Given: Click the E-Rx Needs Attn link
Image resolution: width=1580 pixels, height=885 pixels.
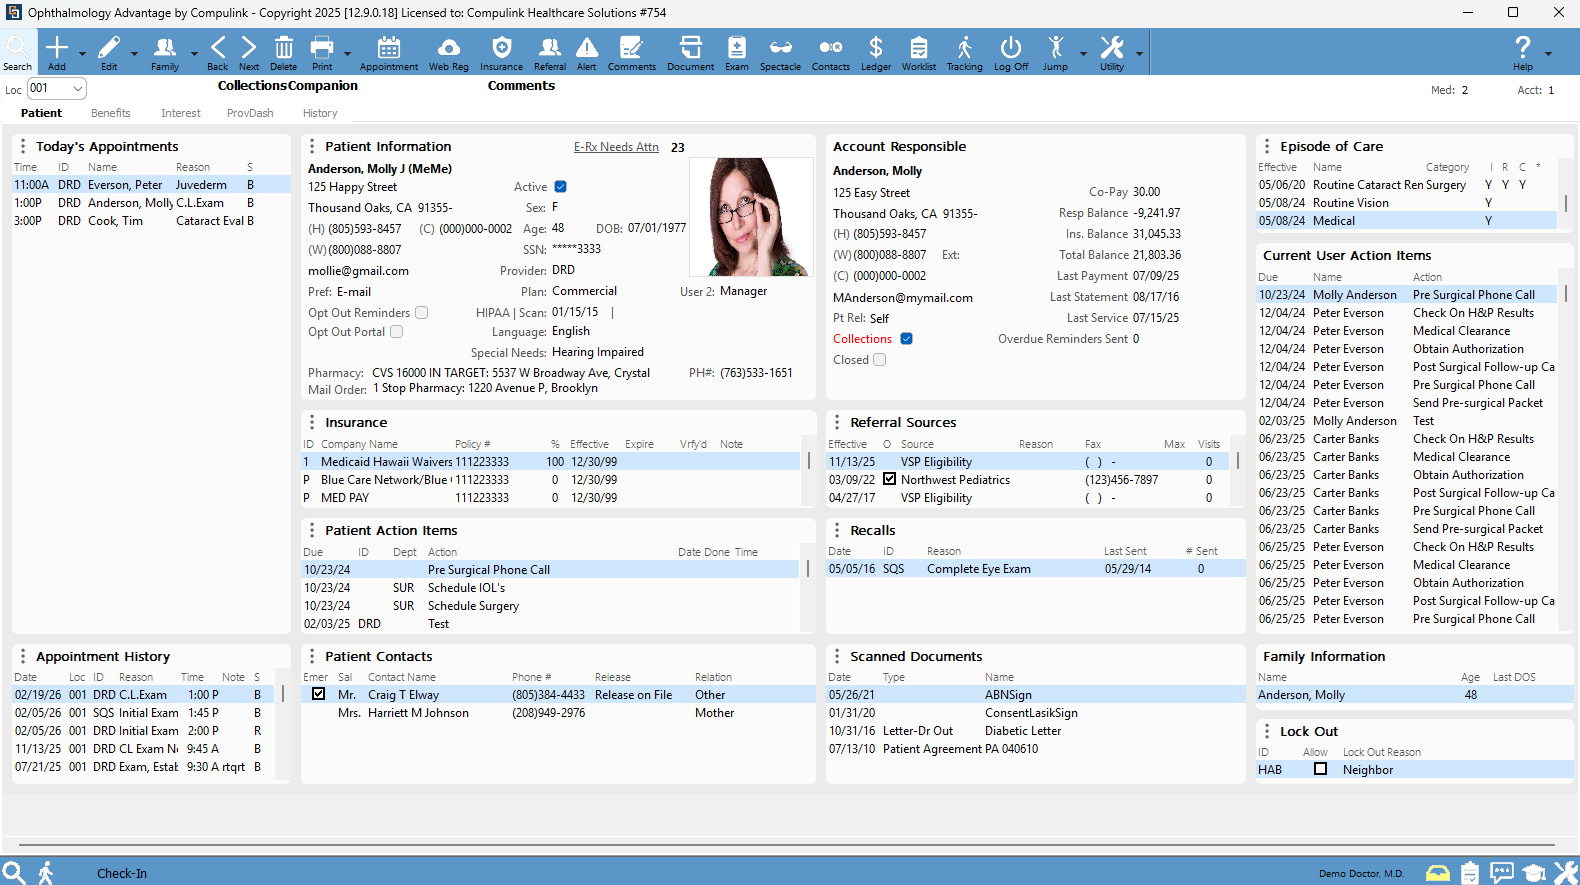Looking at the screenshot, I should (616, 147).
